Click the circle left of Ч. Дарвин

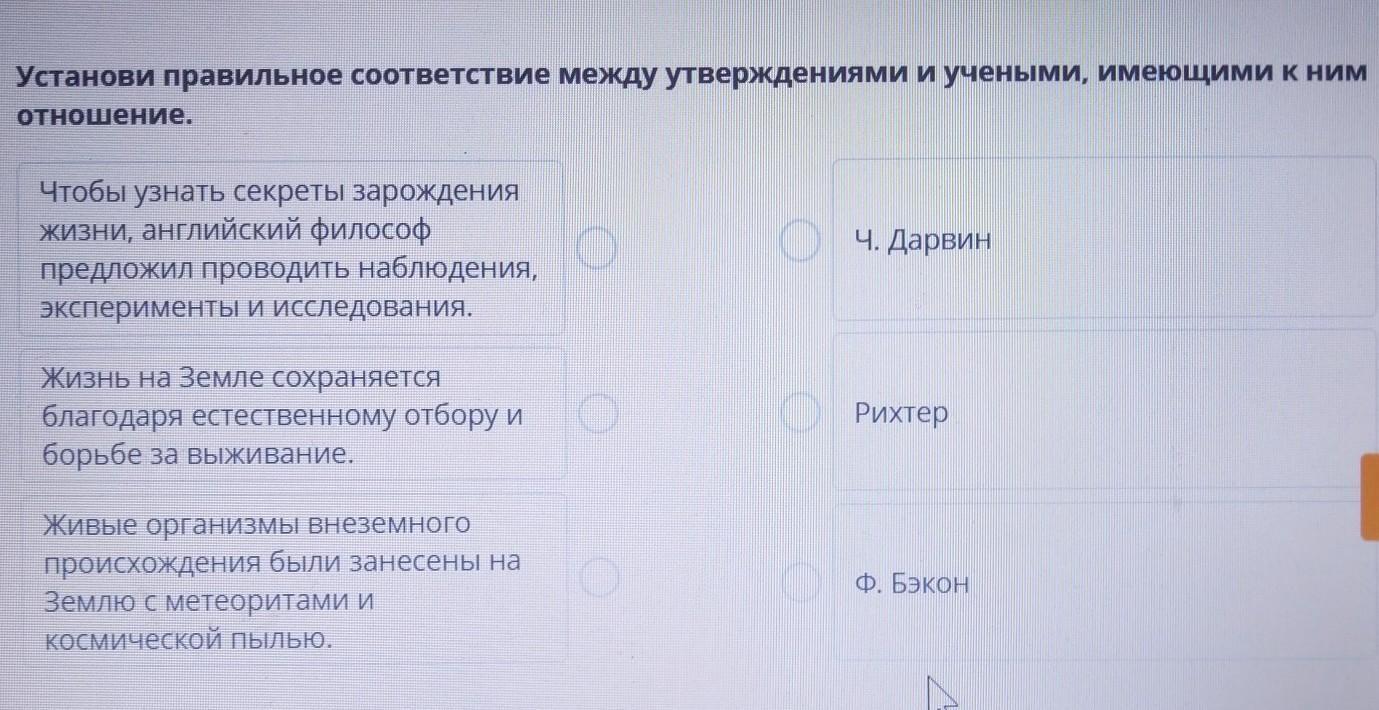pyautogui.click(x=799, y=243)
